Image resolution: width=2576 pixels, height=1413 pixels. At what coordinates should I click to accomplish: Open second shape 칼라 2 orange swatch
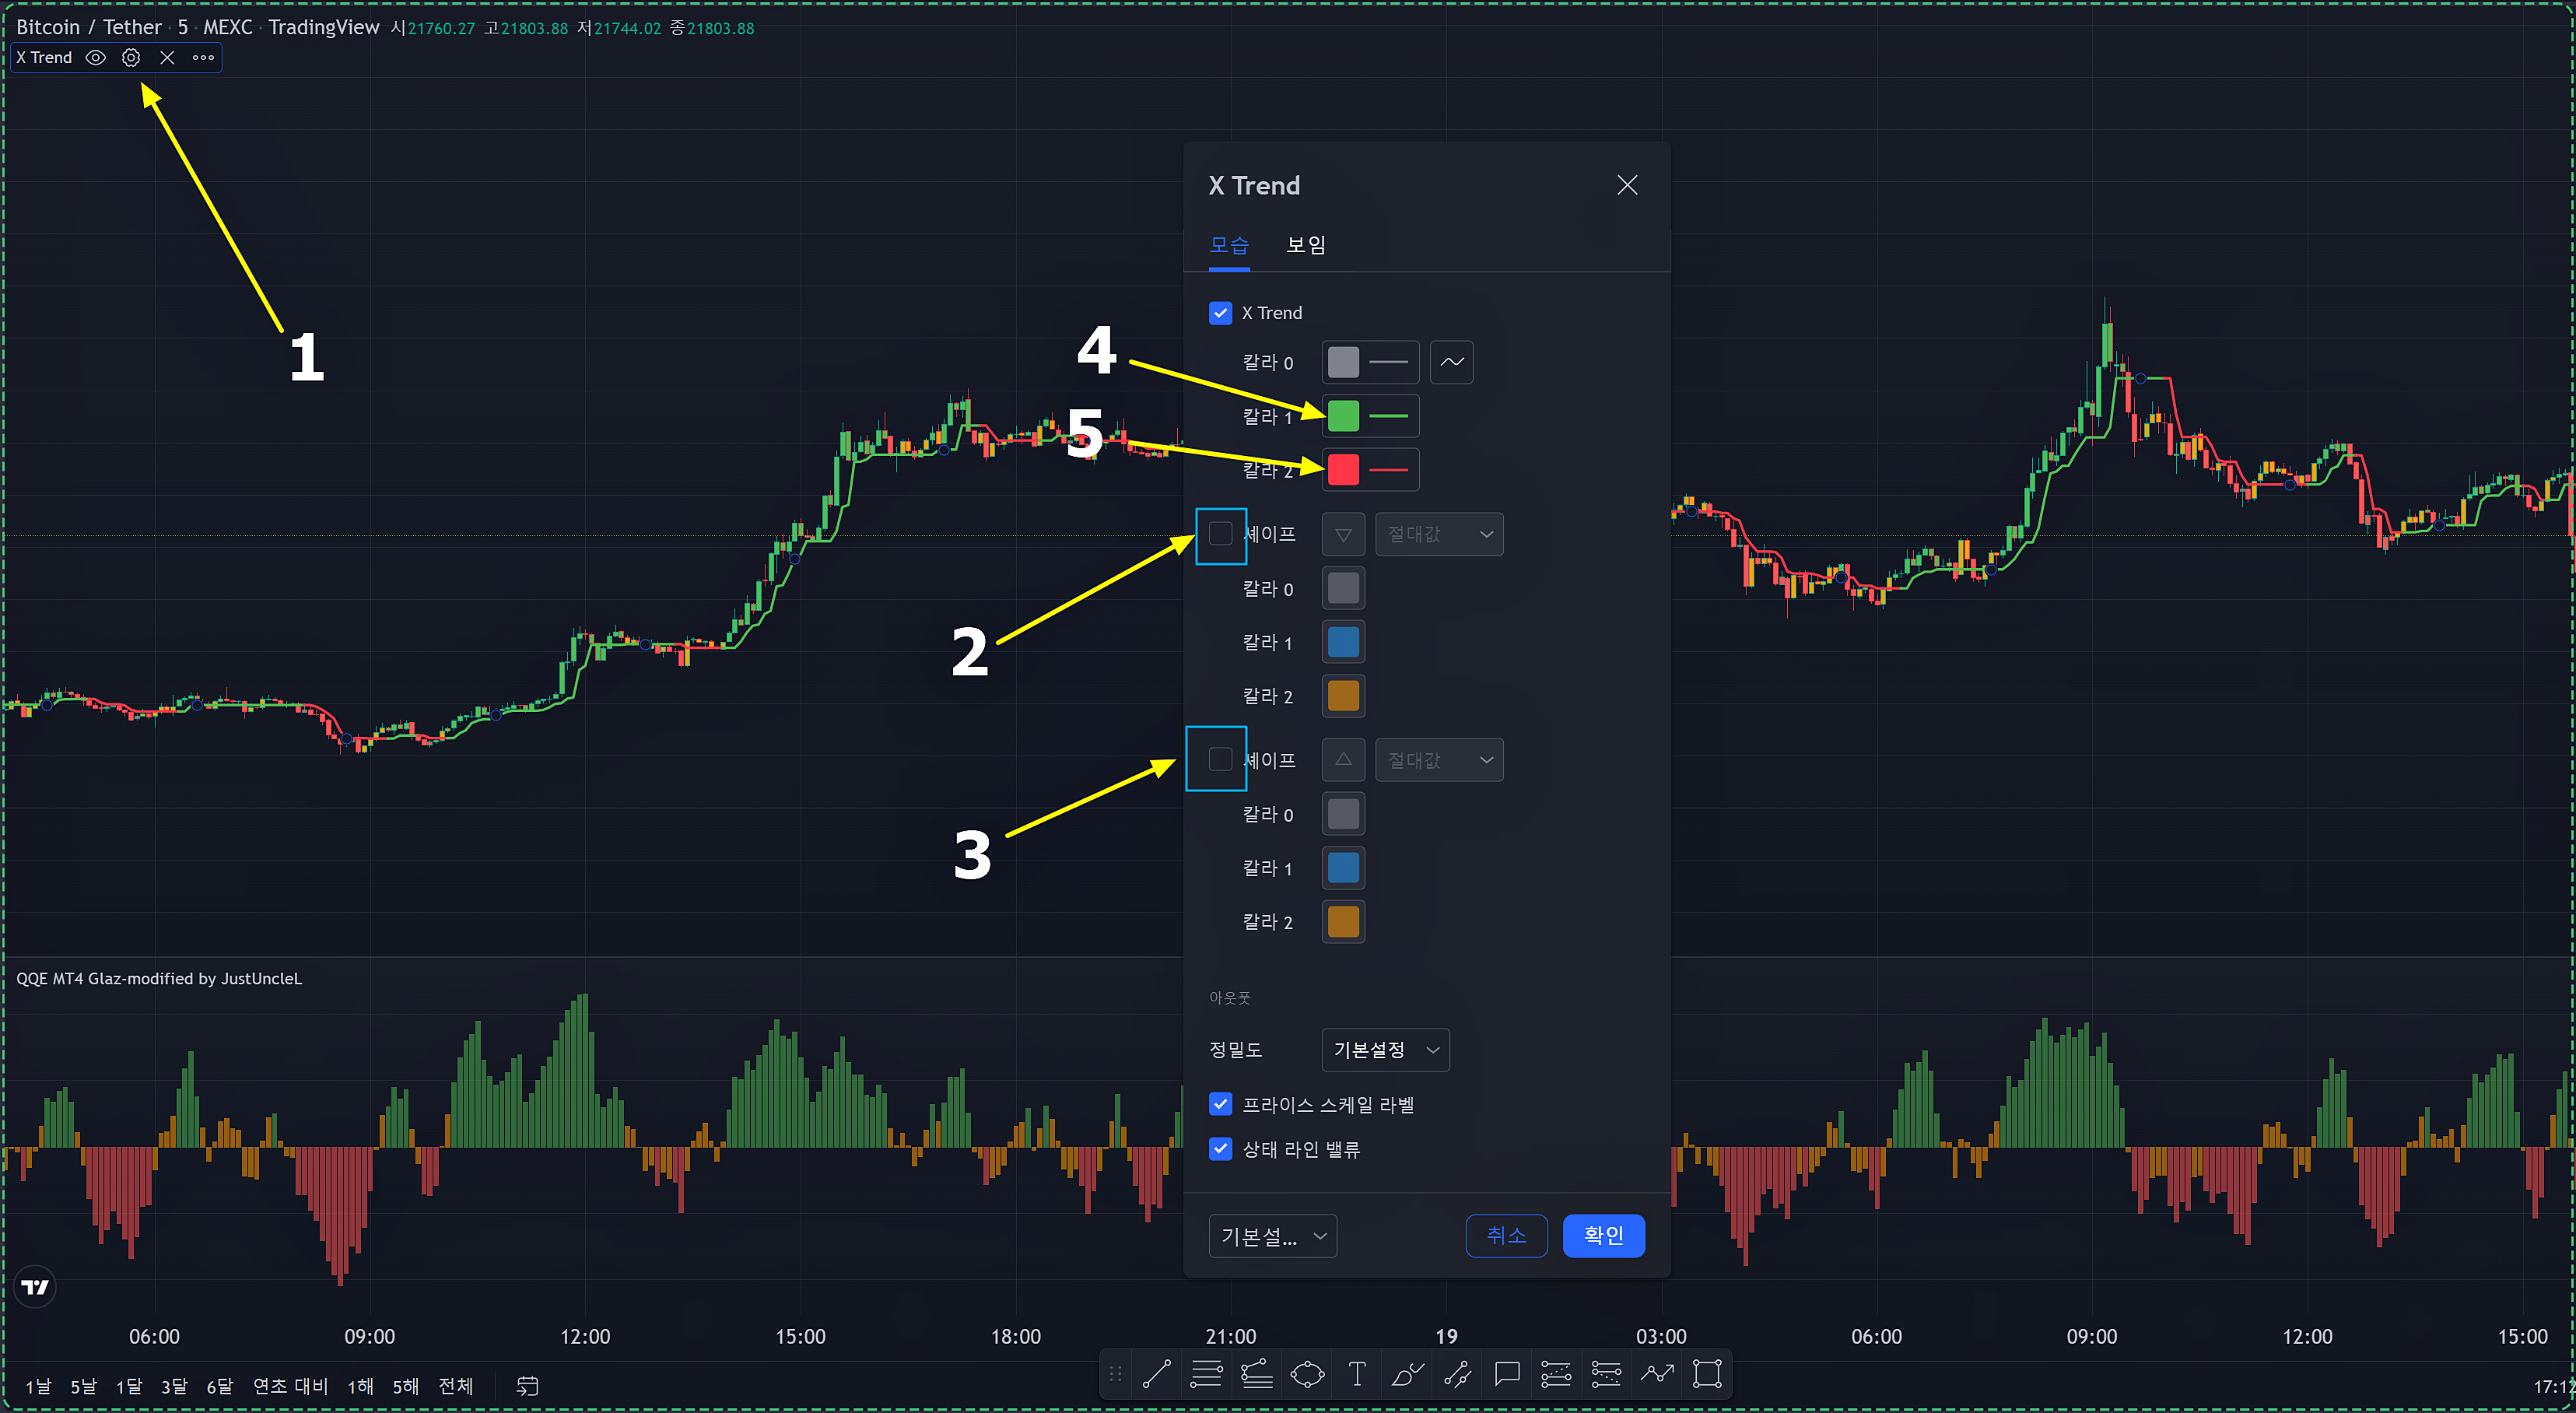[x=1343, y=922]
